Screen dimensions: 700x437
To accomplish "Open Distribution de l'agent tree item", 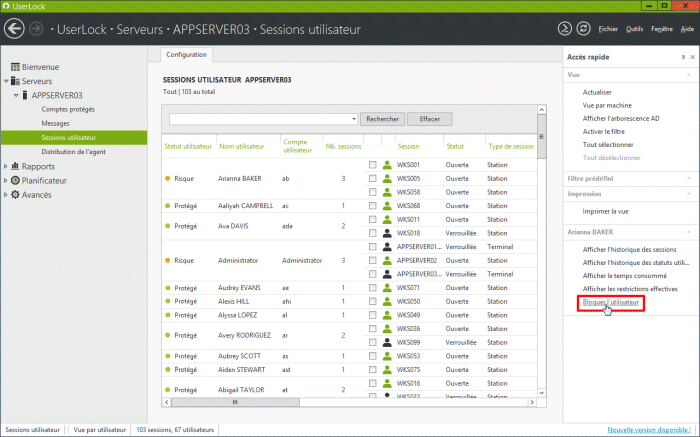I will tap(73, 152).
